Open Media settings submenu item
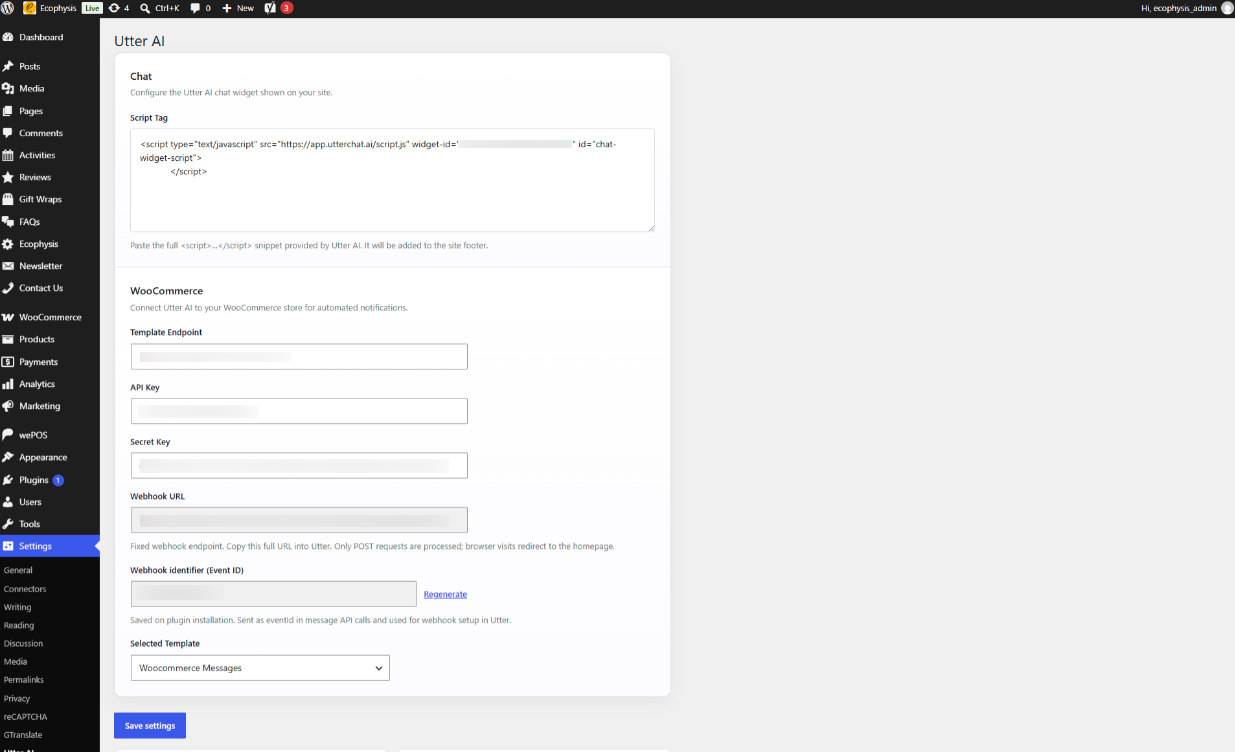This screenshot has height=752, width=1235. coord(16,662)
